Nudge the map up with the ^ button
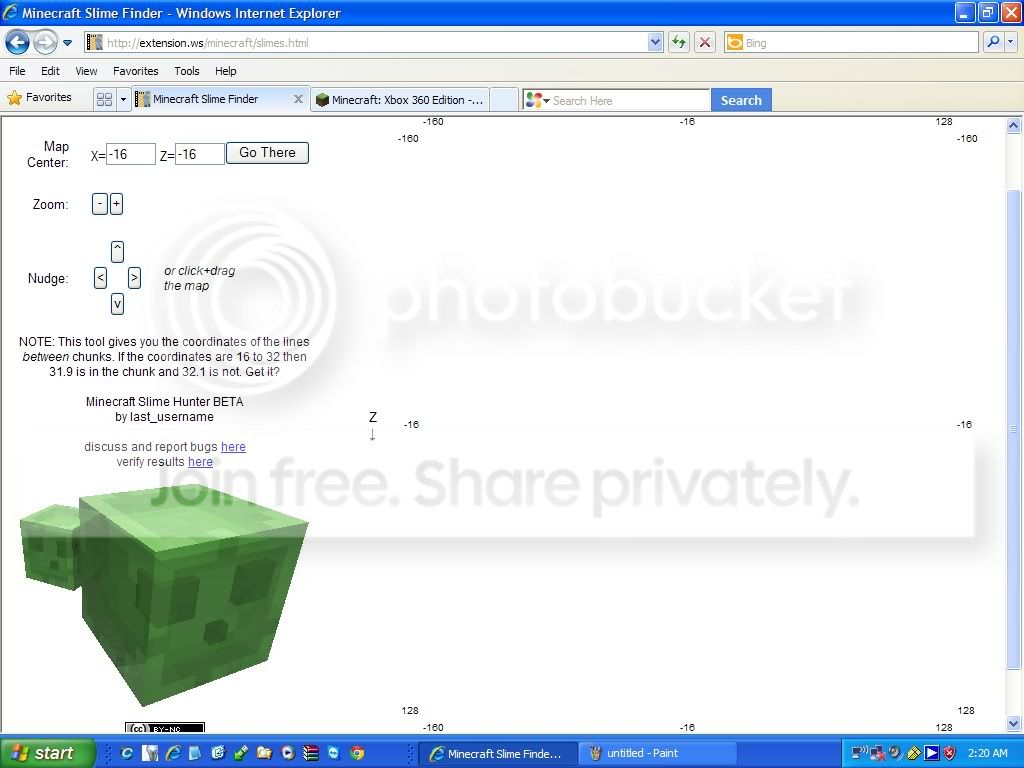This screenshot has height=768, width=1024. point(117,251)
